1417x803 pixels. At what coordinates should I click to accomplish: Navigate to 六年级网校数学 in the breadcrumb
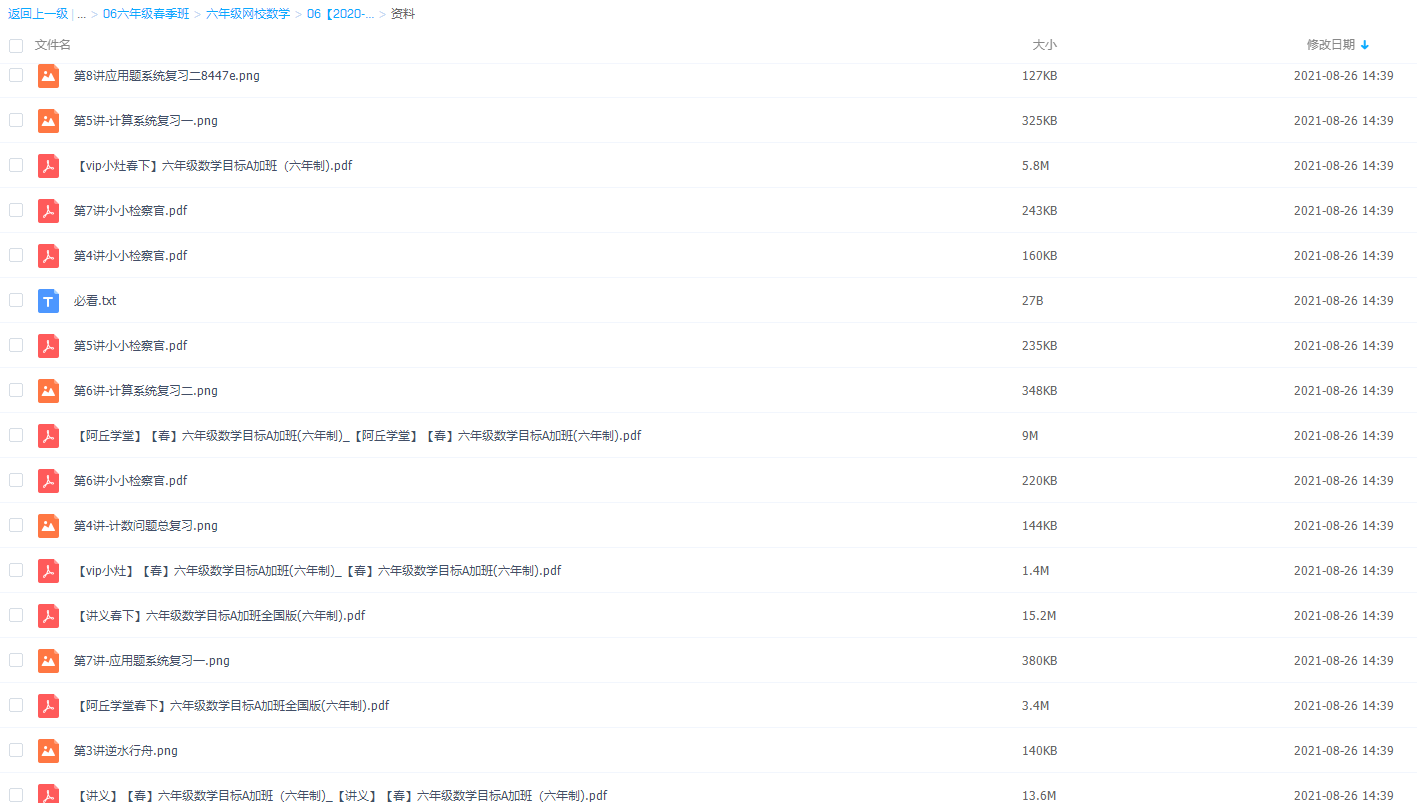coord(248,14)
